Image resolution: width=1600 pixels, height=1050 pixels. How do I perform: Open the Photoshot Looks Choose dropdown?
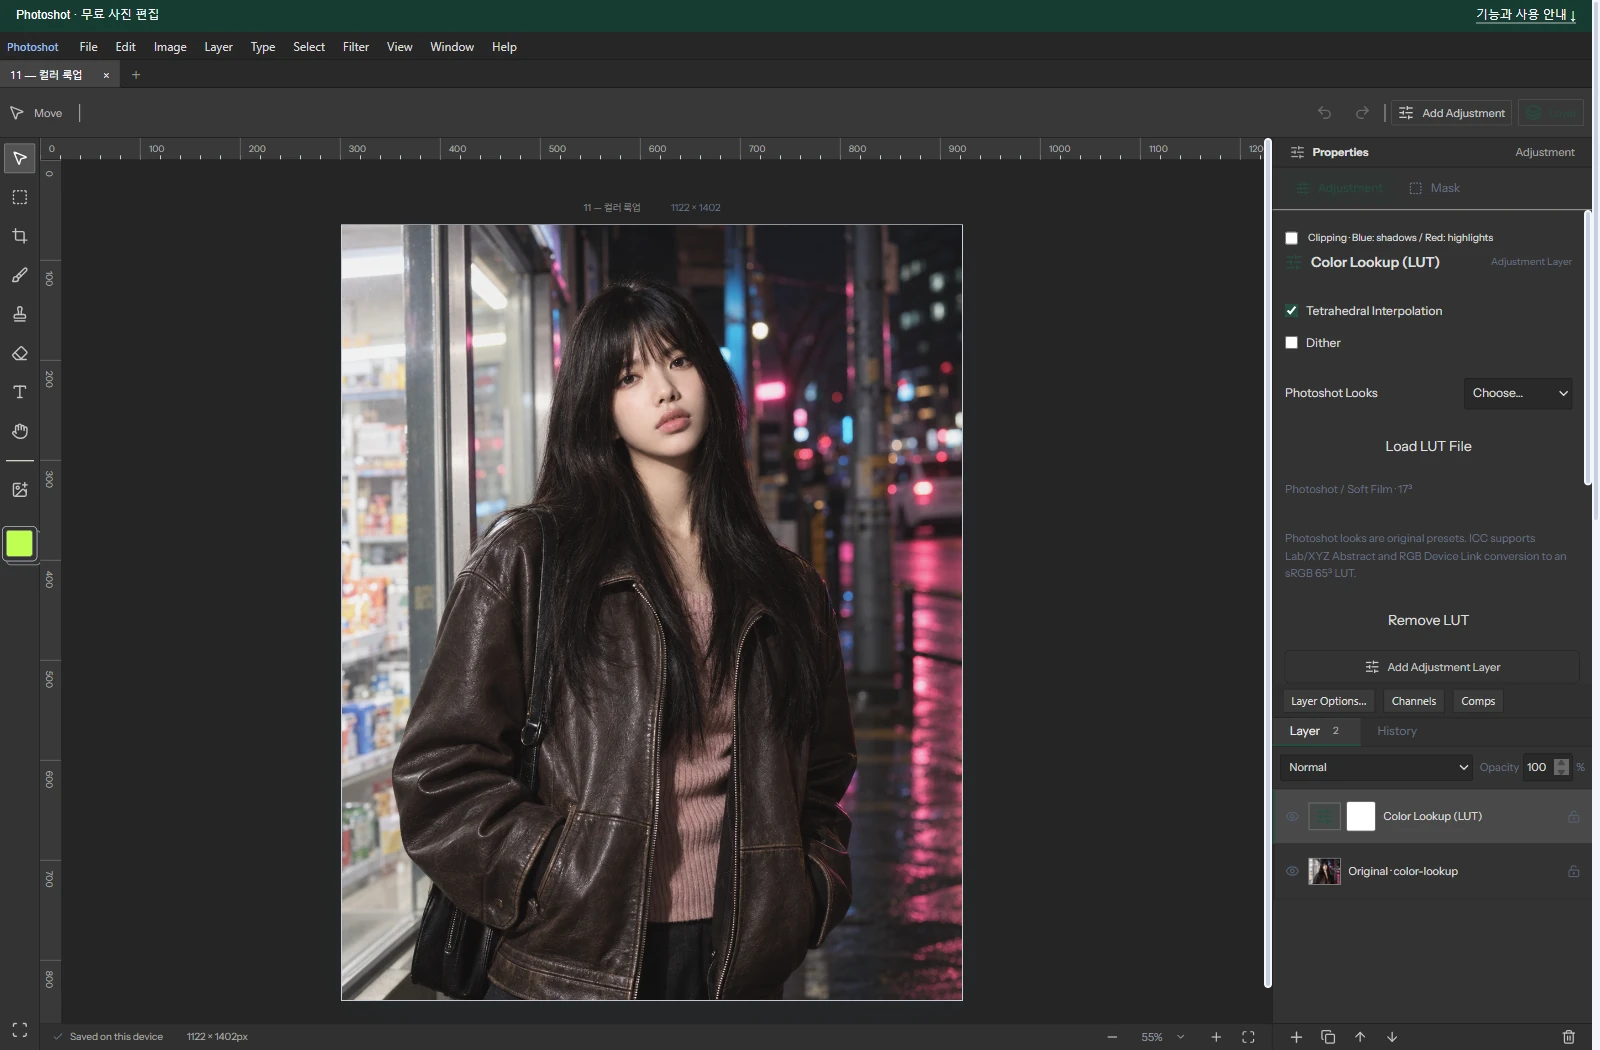[x=1518, y=393]
